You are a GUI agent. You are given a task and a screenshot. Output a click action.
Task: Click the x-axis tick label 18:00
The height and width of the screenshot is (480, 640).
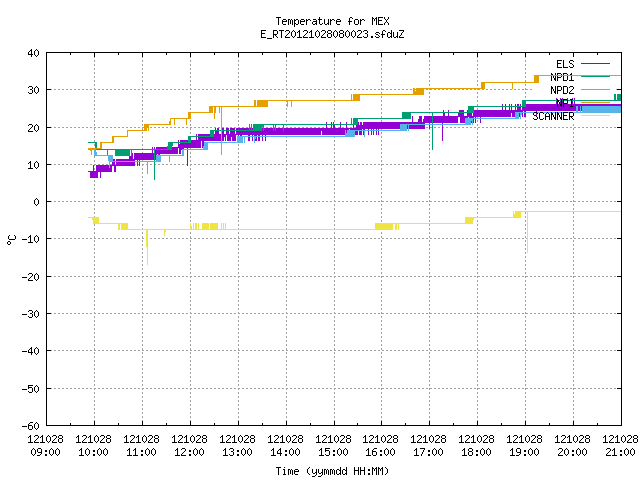(476, 452)
